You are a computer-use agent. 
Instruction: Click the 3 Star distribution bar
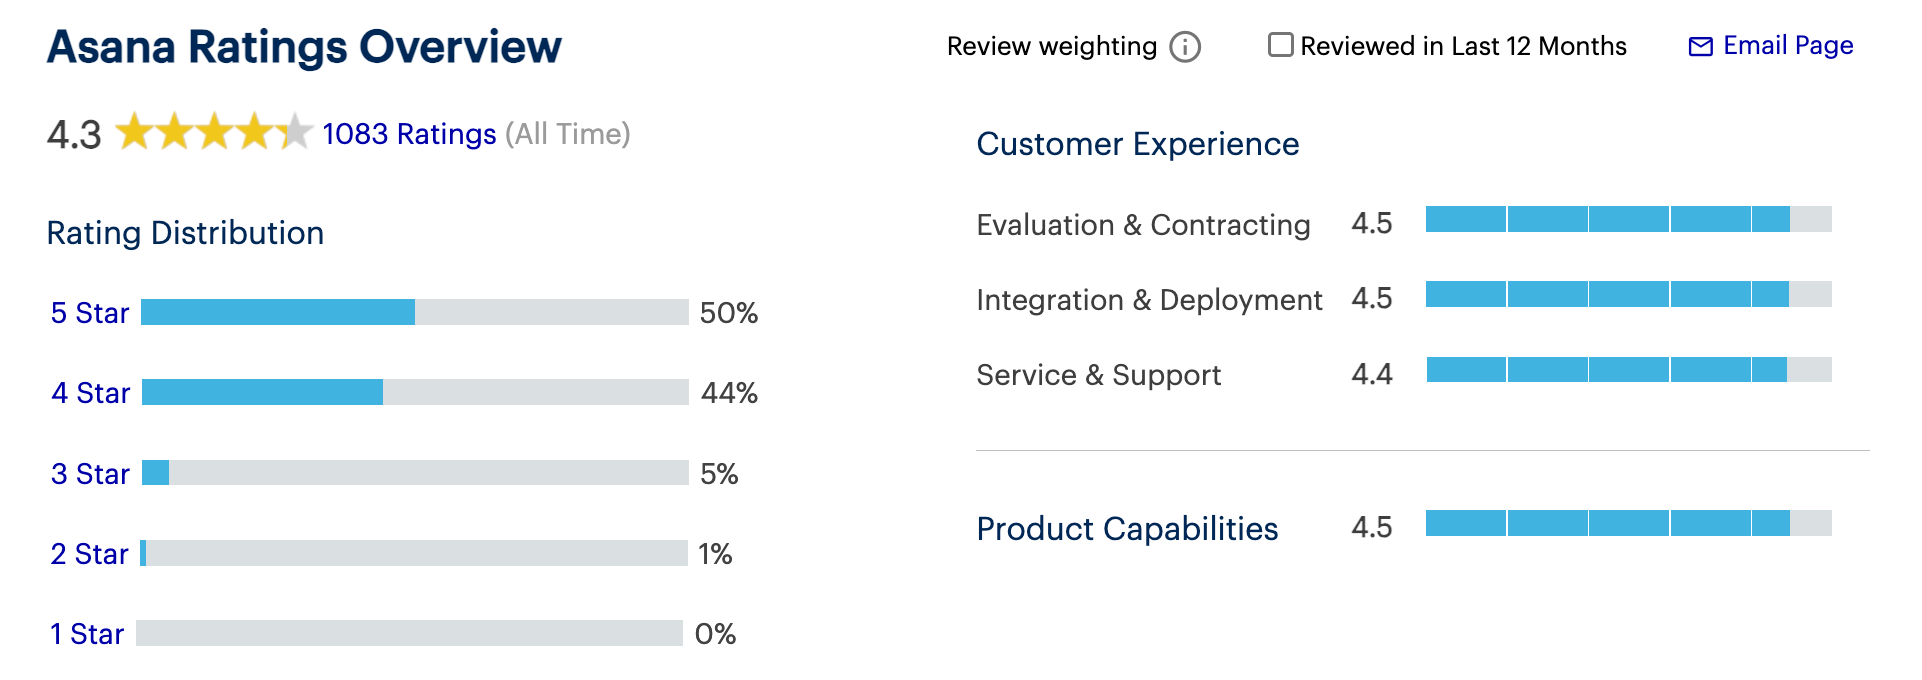coord(414,472)
